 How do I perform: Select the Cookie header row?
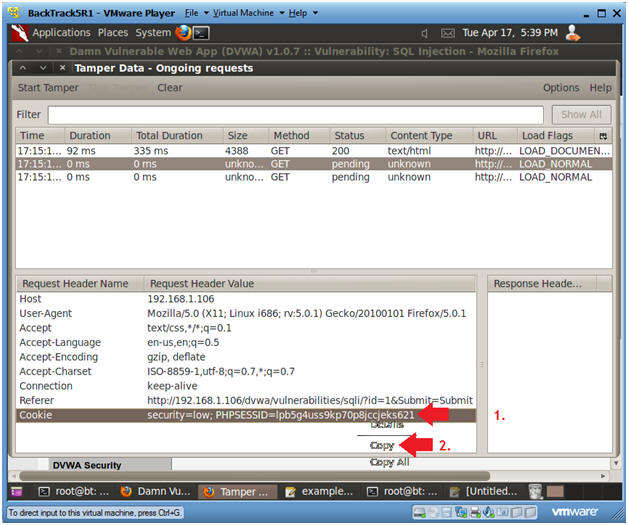(246, 415)
